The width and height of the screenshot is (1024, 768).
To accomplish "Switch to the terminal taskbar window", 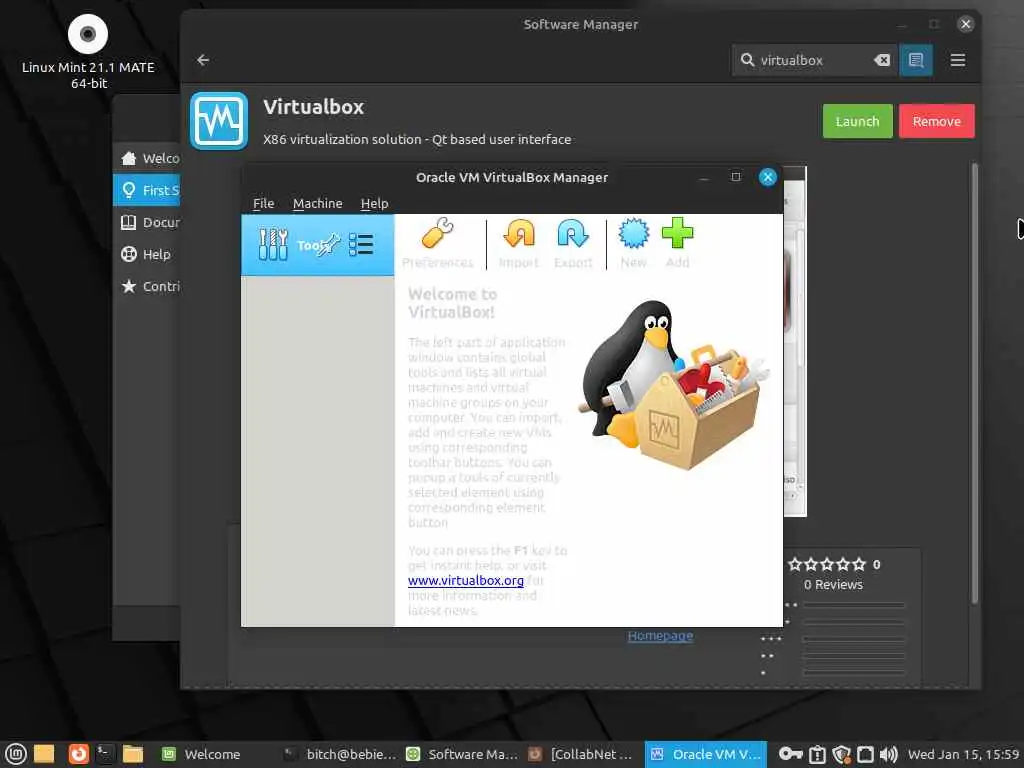I will (x=340, y=754).
